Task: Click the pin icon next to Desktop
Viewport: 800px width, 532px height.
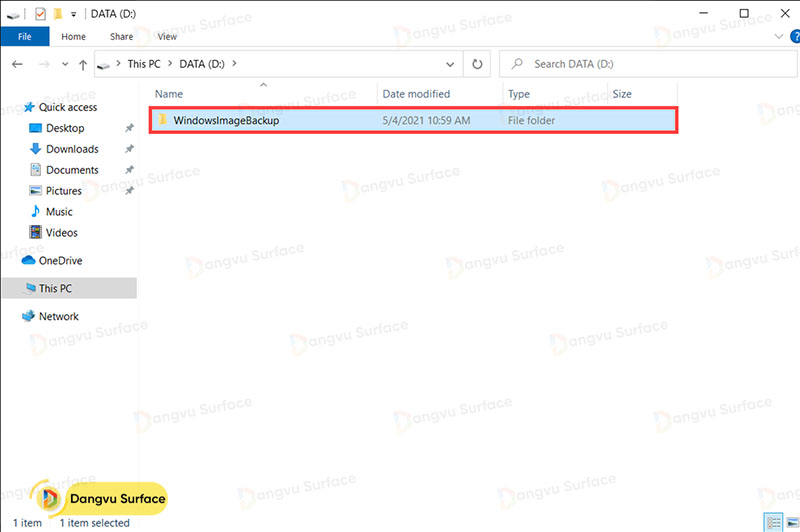Action: pyautogui.click(x=130, y=128)
